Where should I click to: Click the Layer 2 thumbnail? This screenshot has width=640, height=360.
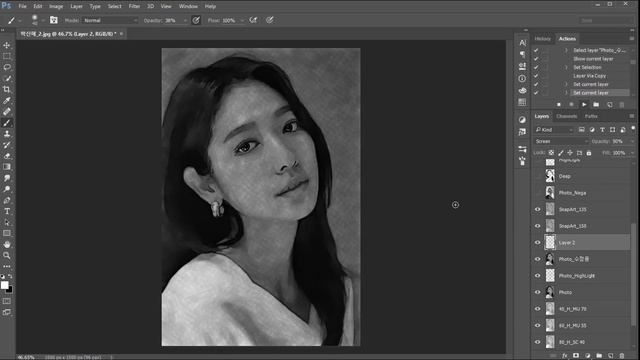pyautogui.click(x=550, y=242)
